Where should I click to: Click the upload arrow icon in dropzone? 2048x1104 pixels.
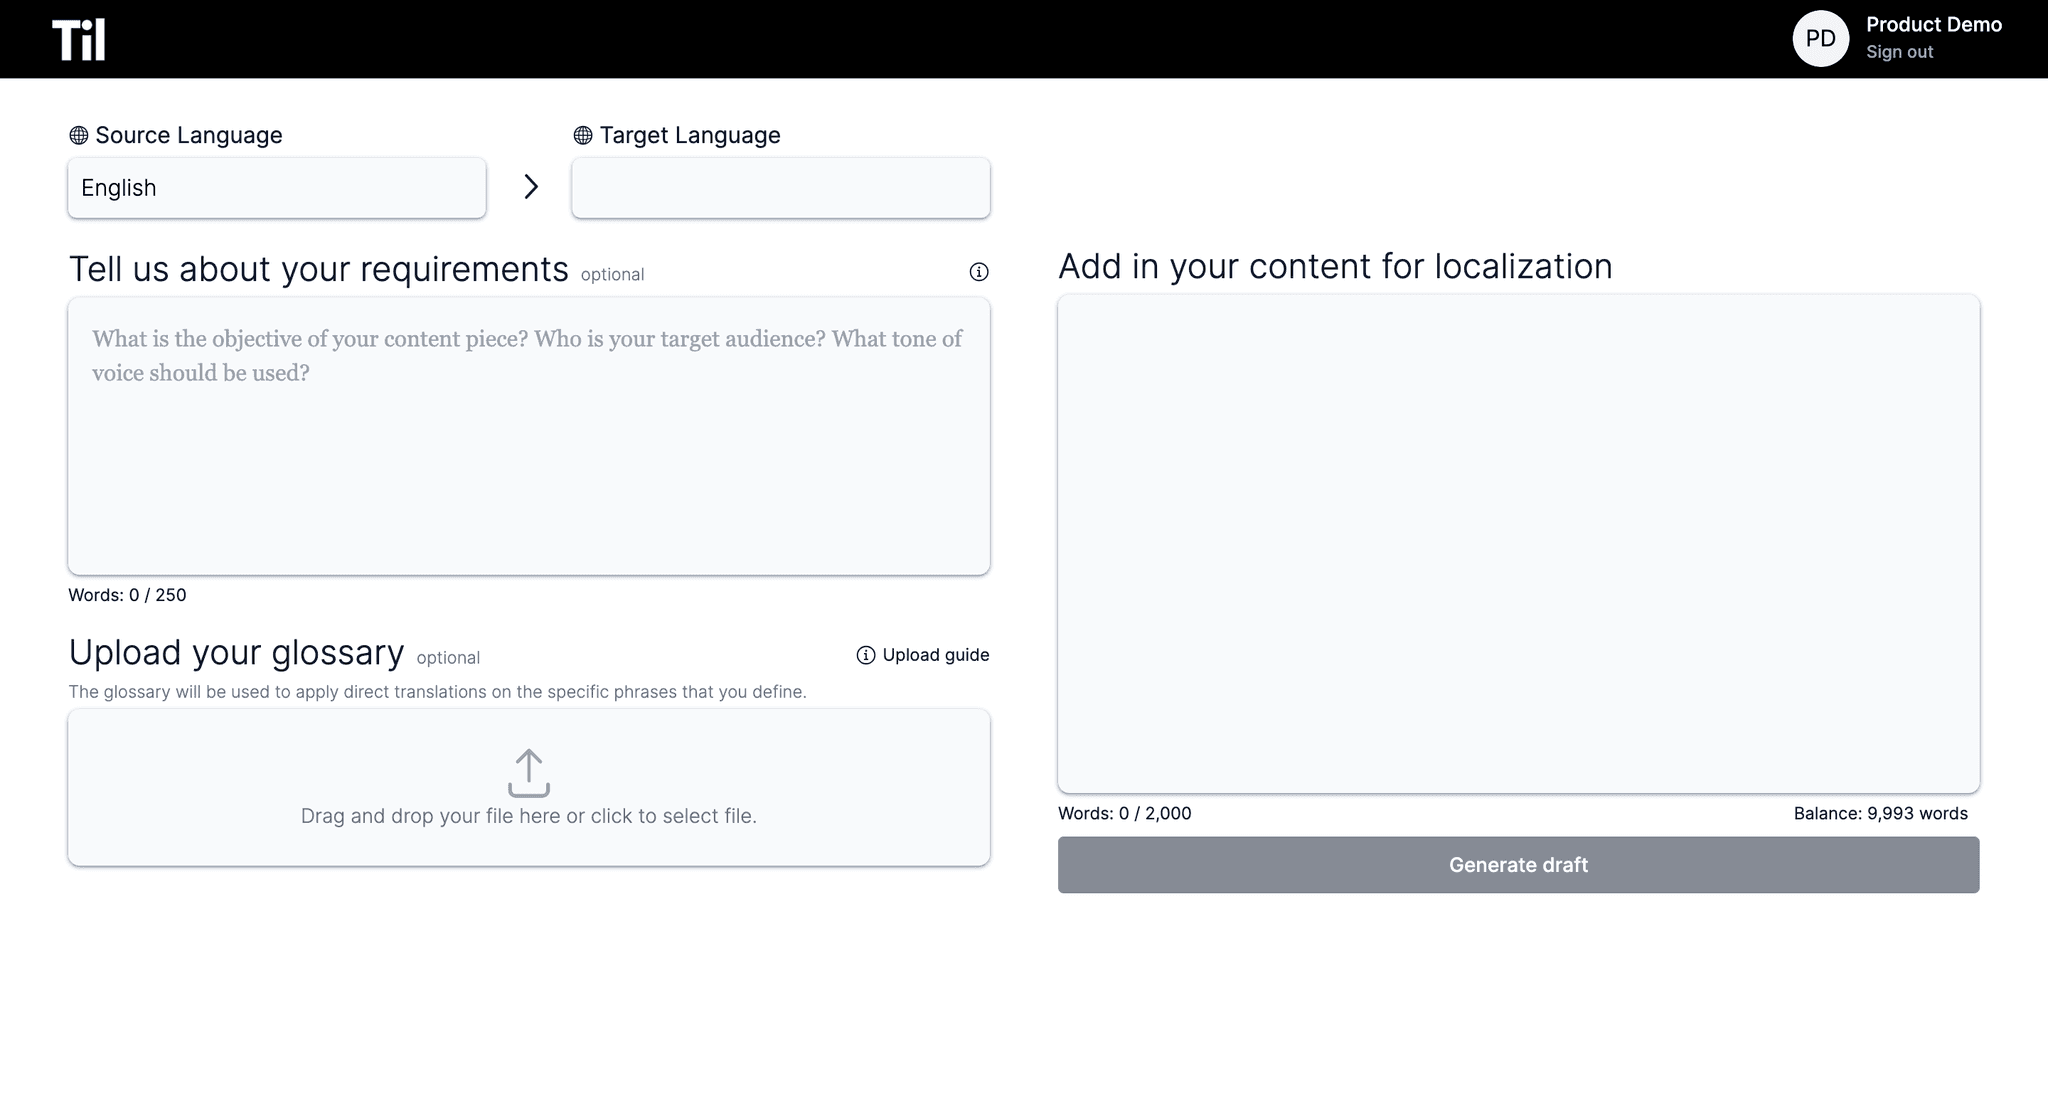529,773
